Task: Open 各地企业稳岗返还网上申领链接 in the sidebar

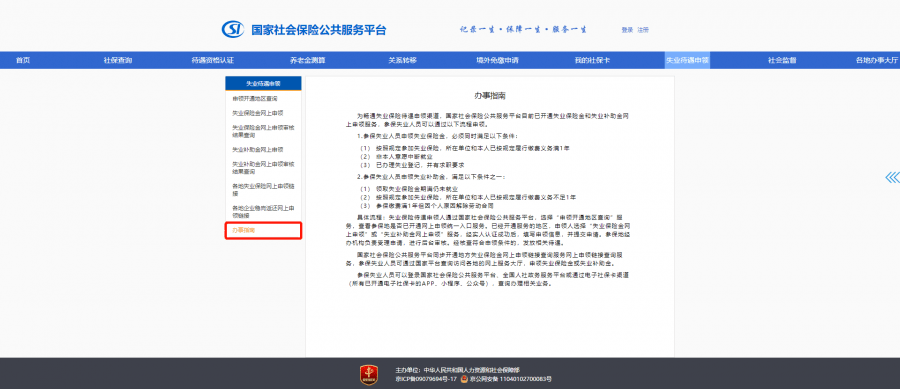Action: pyautogui.click(x=263, y=212)
